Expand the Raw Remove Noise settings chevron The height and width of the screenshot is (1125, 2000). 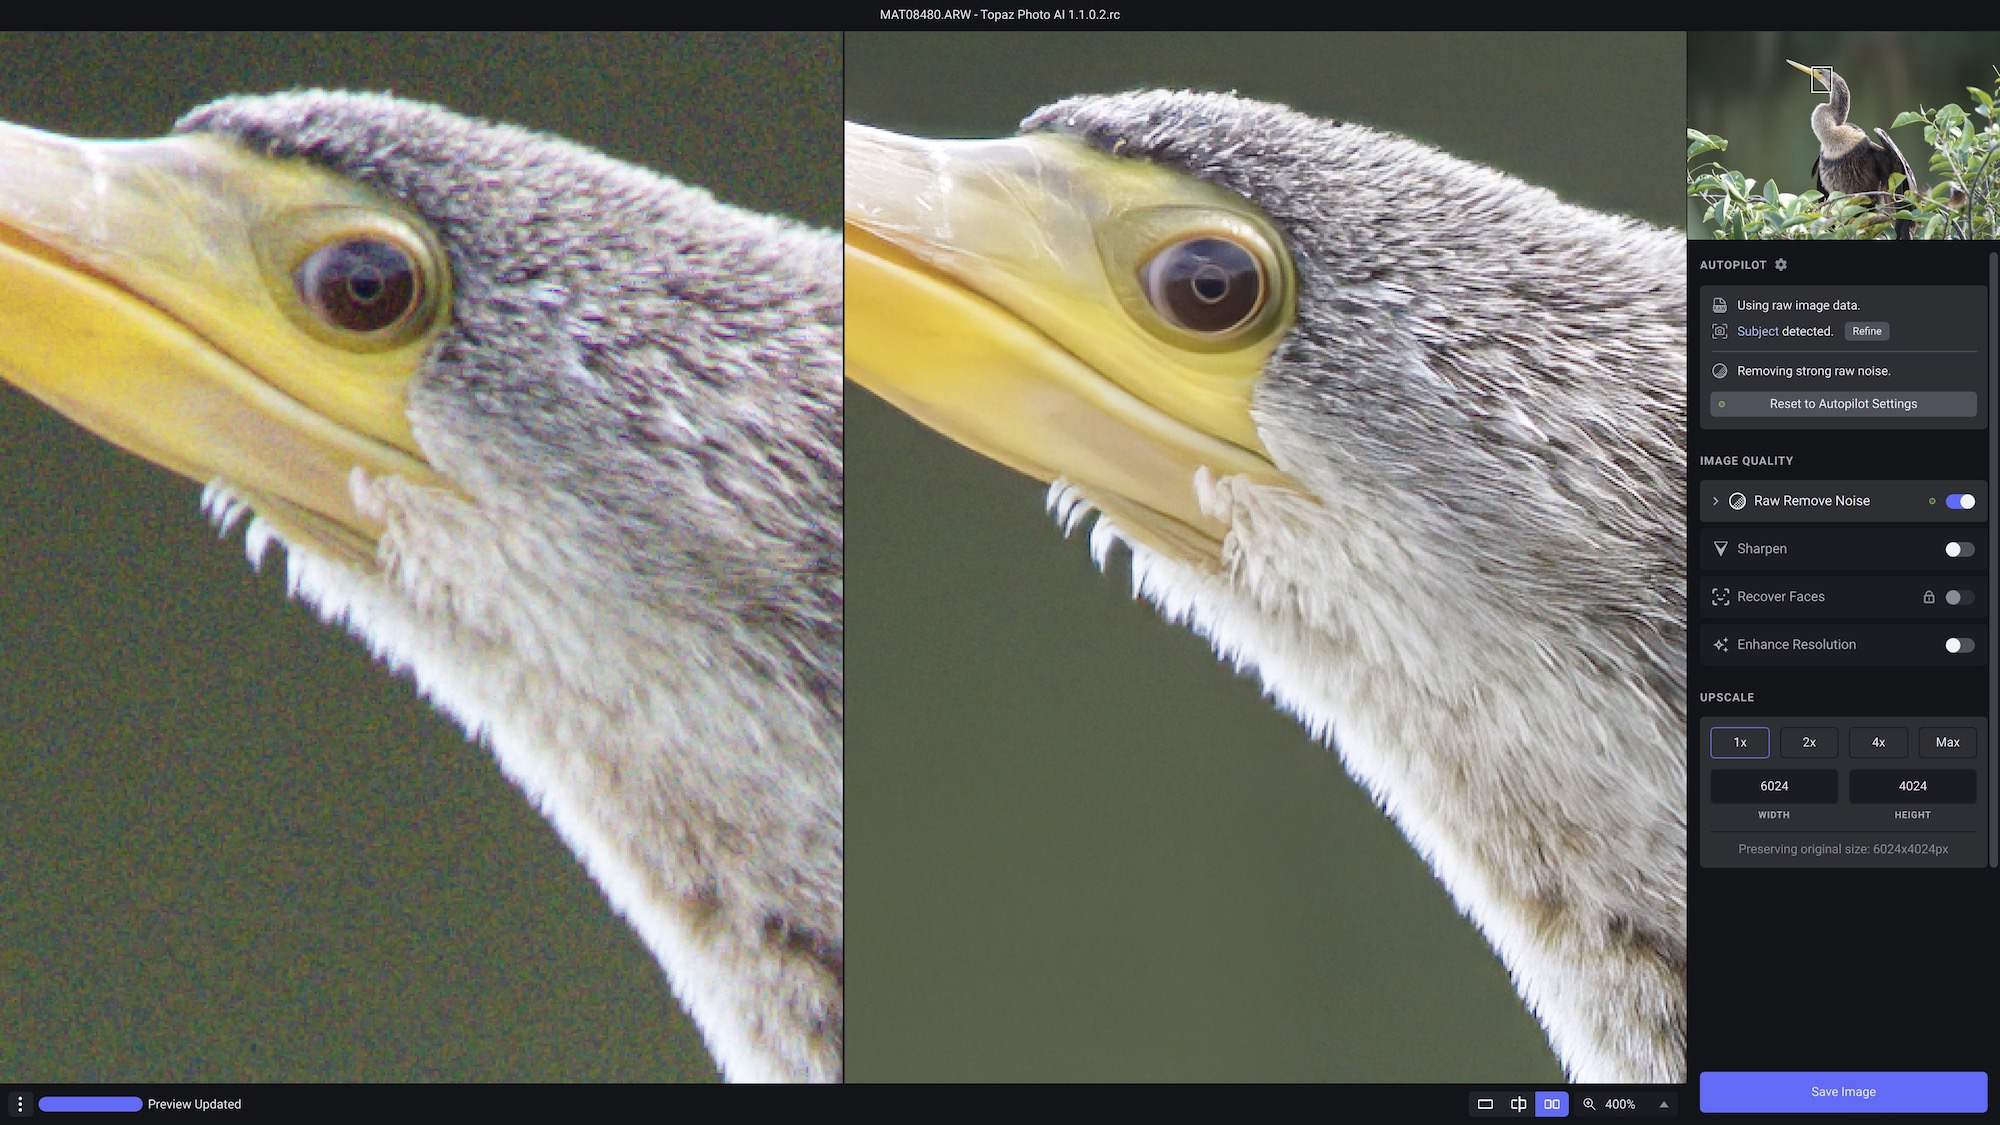pyautogui.click(x=1716, y=501)
